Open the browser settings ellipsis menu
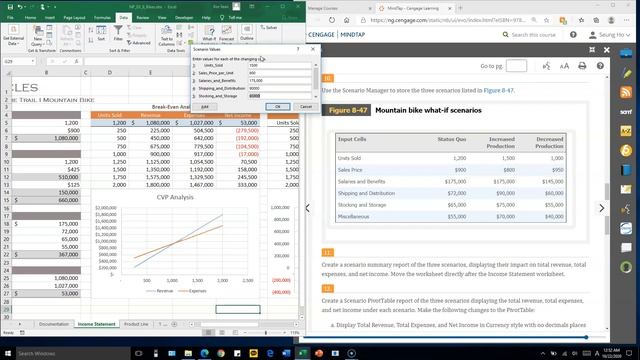The width and height of the screenshot is (640, 360). pyautogui.click(x=626, y=20)
